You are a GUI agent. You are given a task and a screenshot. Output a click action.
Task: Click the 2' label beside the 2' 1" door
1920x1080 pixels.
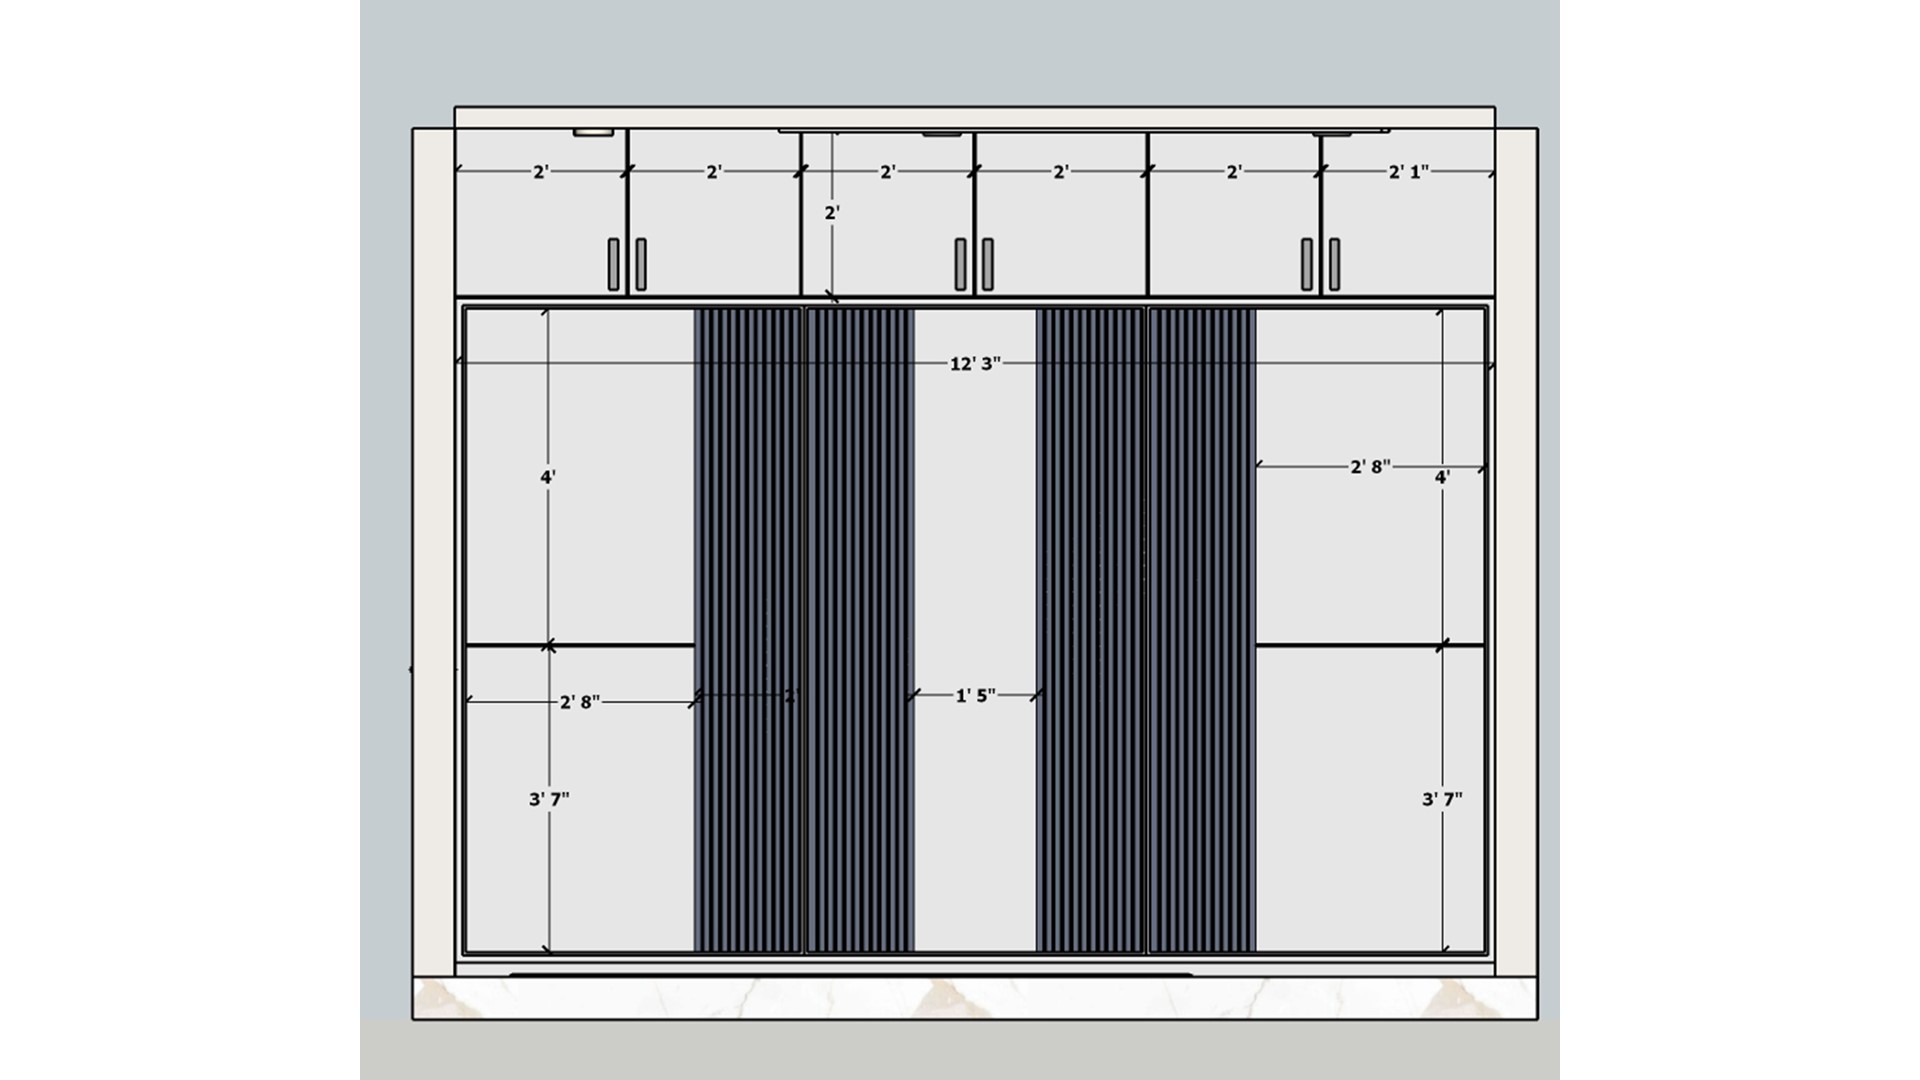point(1234,172)
